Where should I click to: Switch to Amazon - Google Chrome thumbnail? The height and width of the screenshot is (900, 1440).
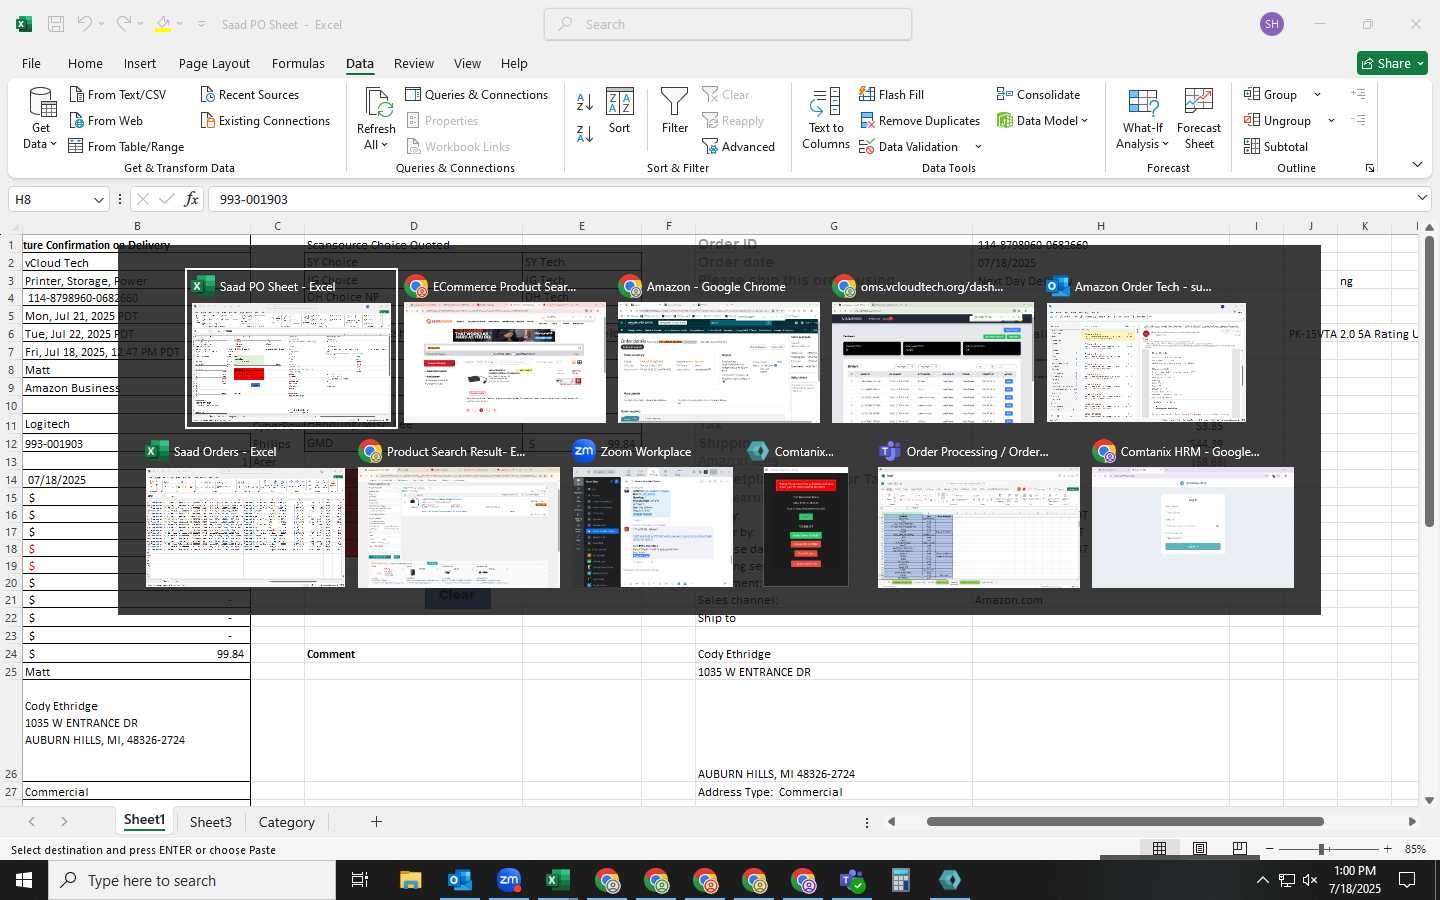click(x=719, y=362)
